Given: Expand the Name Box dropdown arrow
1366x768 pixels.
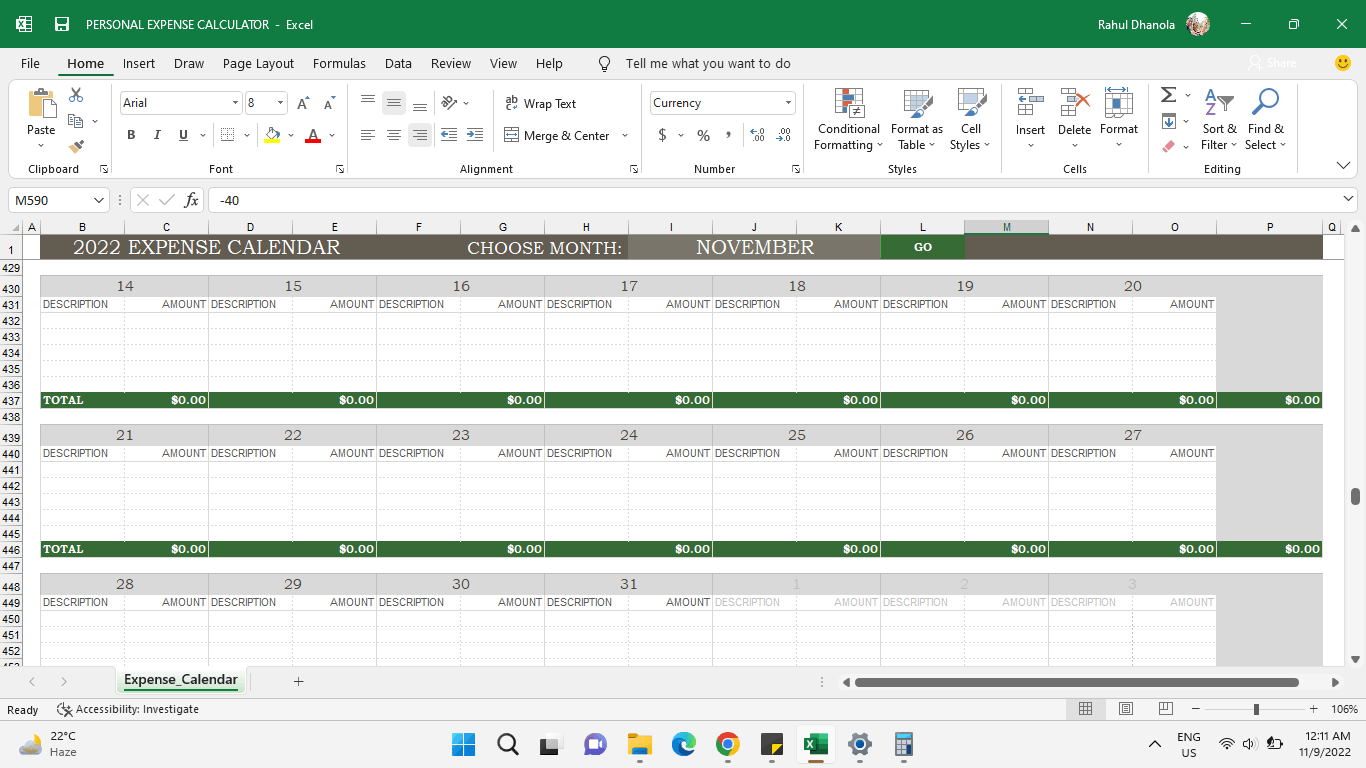Looking at the screenshot, I should click(x=99, y=200).
